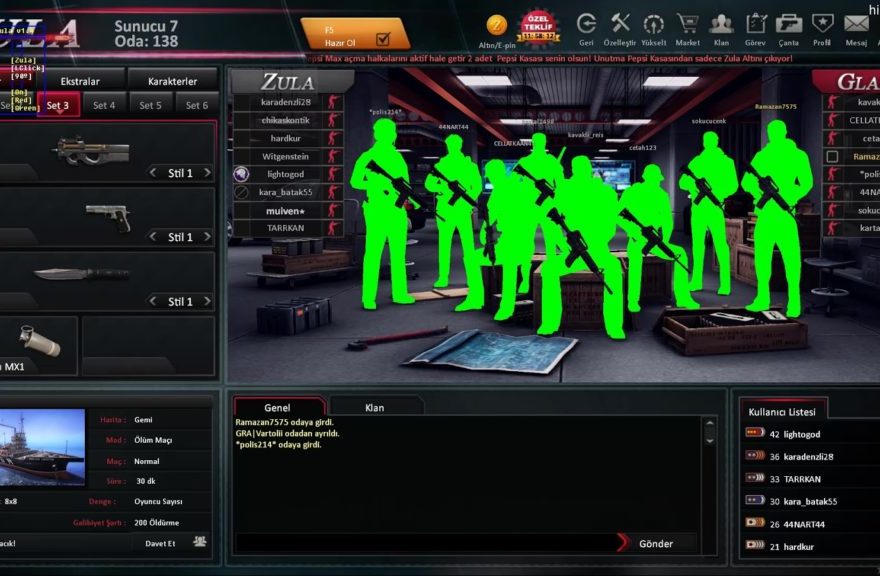Image resolution: width=880 pixels, height=576 pixels.
Task: Switch to the Genel chat tab
Action: tap(279, 407)
